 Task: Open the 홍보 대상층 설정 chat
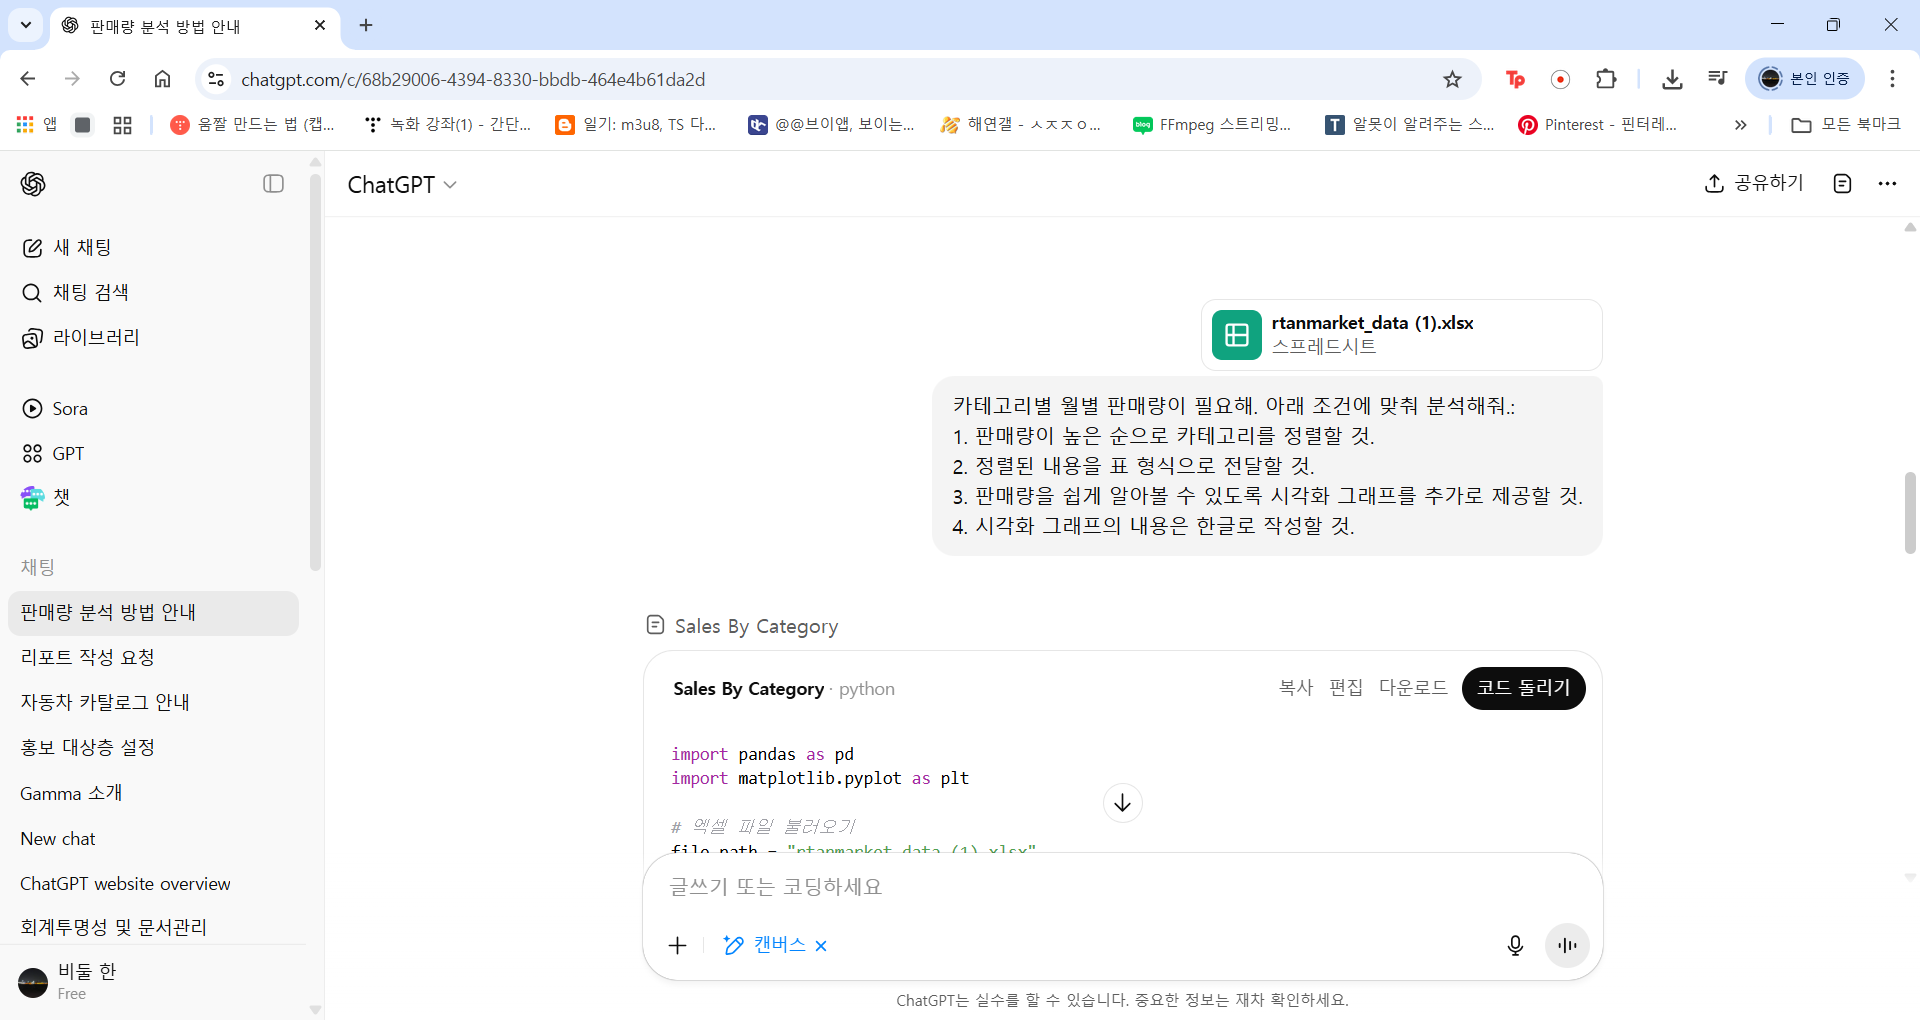153,748
